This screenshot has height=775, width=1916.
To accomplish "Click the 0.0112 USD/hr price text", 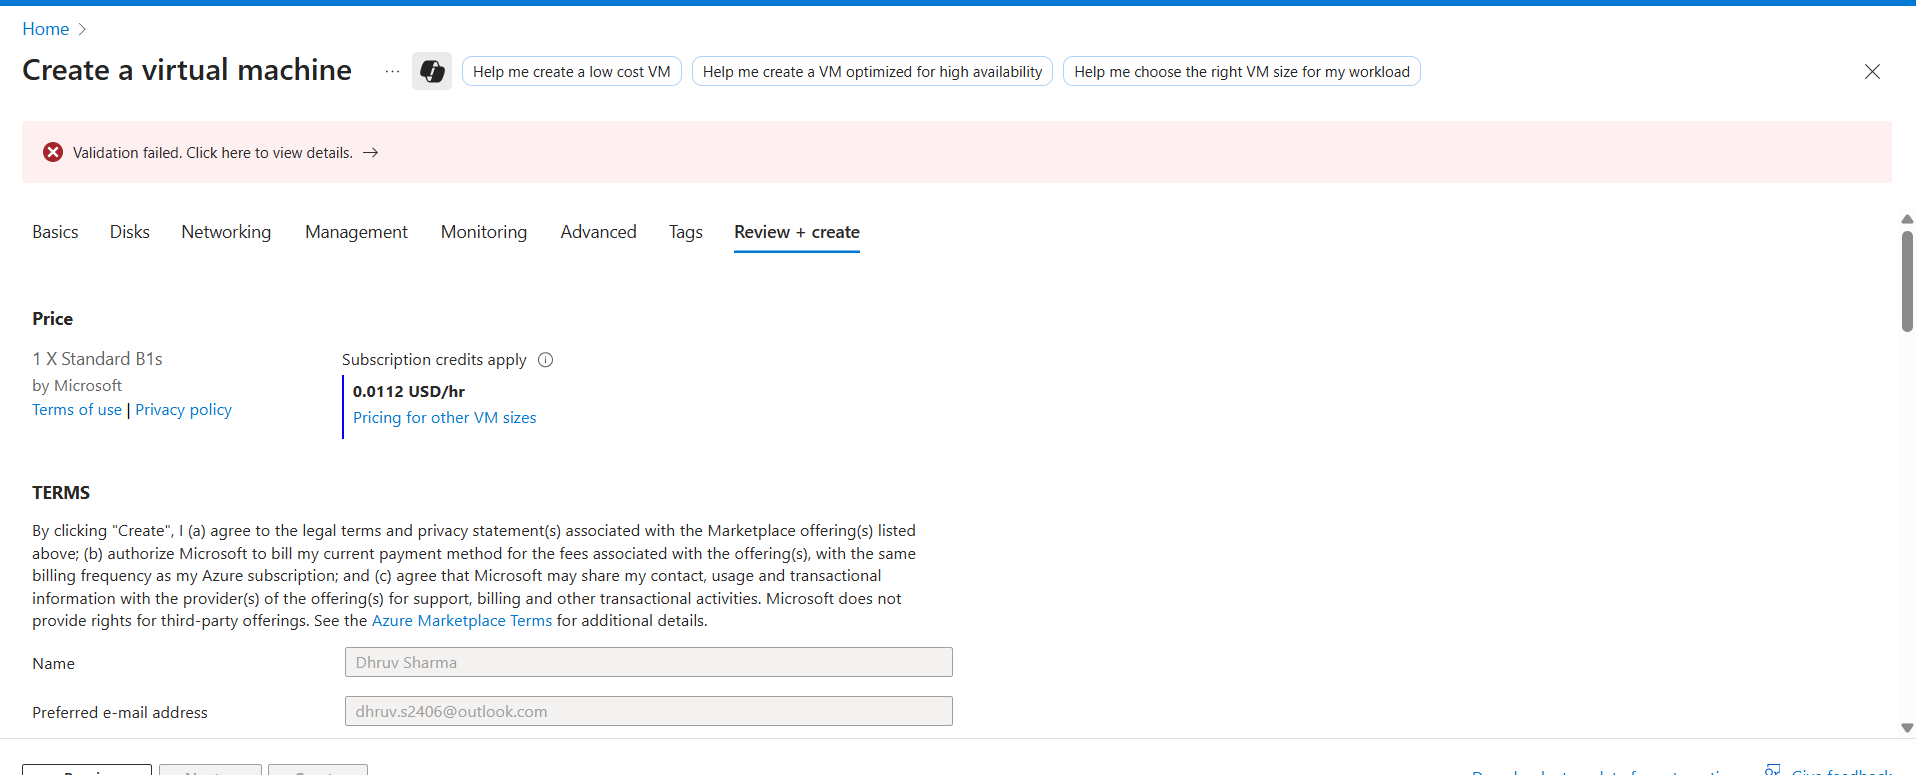I will pos(409,391).
